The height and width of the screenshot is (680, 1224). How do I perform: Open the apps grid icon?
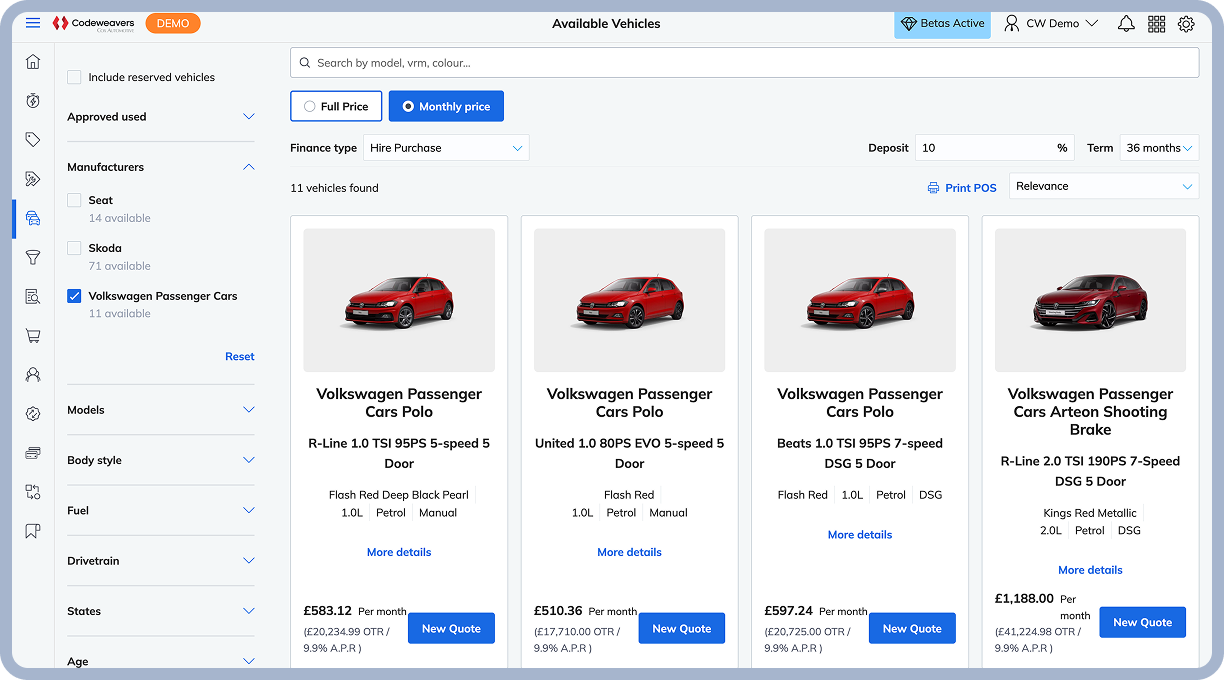[1156, 23]
